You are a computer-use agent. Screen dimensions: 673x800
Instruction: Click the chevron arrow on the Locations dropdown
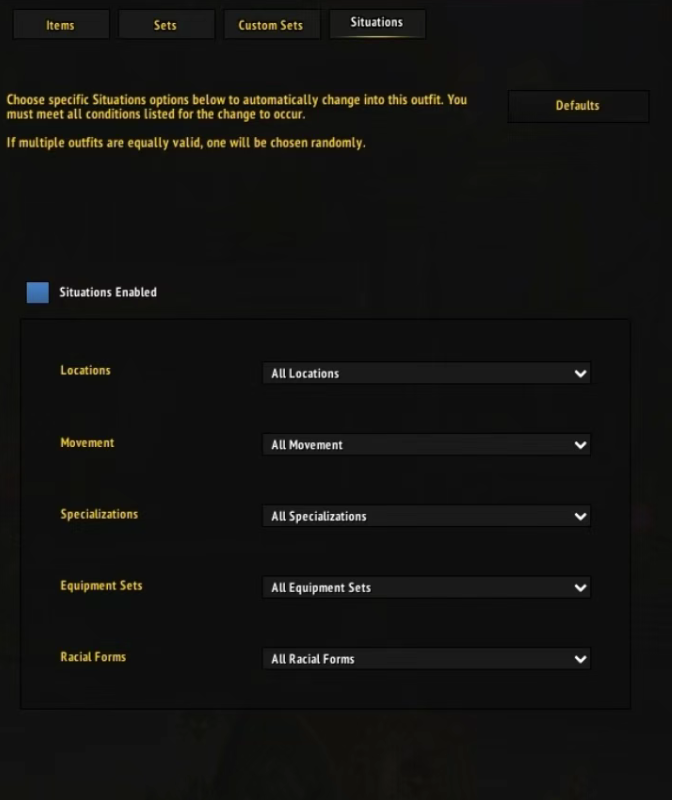[x=580, y=374]
